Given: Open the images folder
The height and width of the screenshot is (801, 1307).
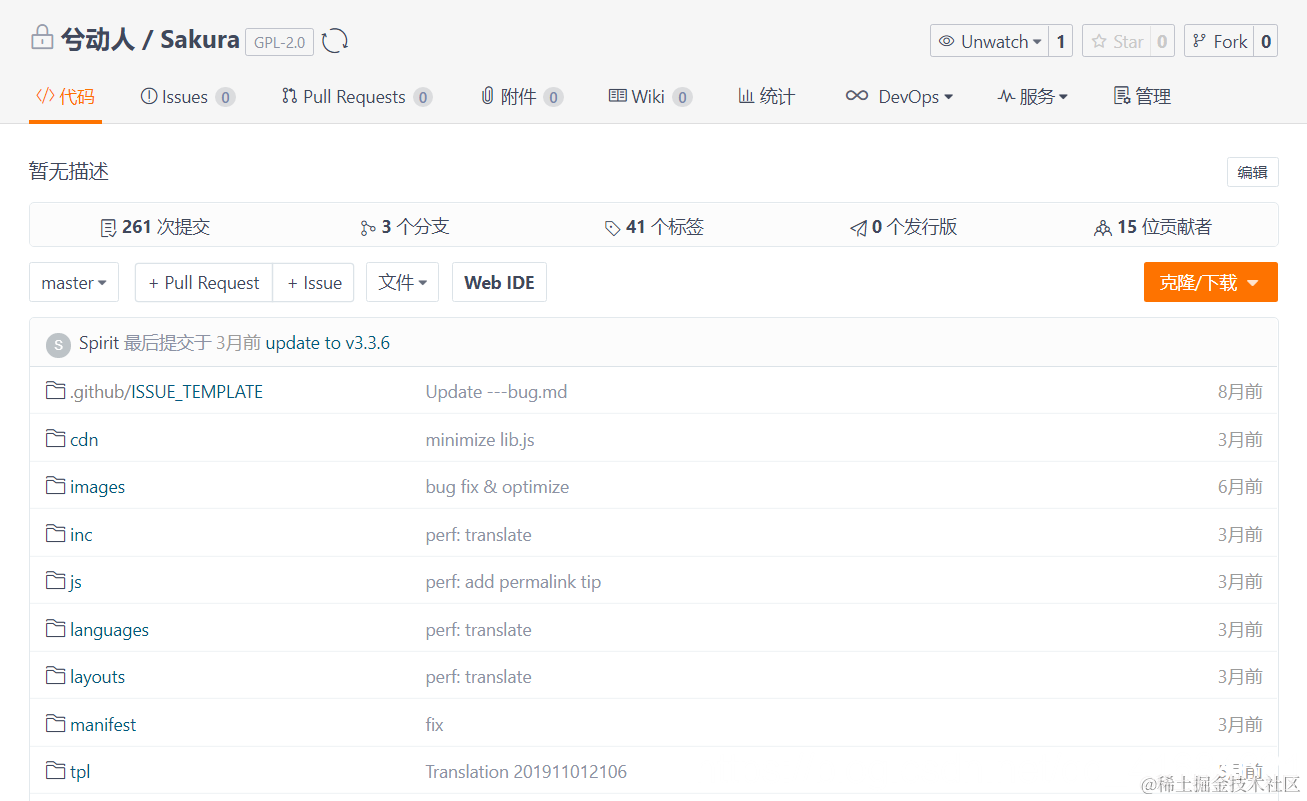Looking at the screenshot, I should tap(98, 487).
